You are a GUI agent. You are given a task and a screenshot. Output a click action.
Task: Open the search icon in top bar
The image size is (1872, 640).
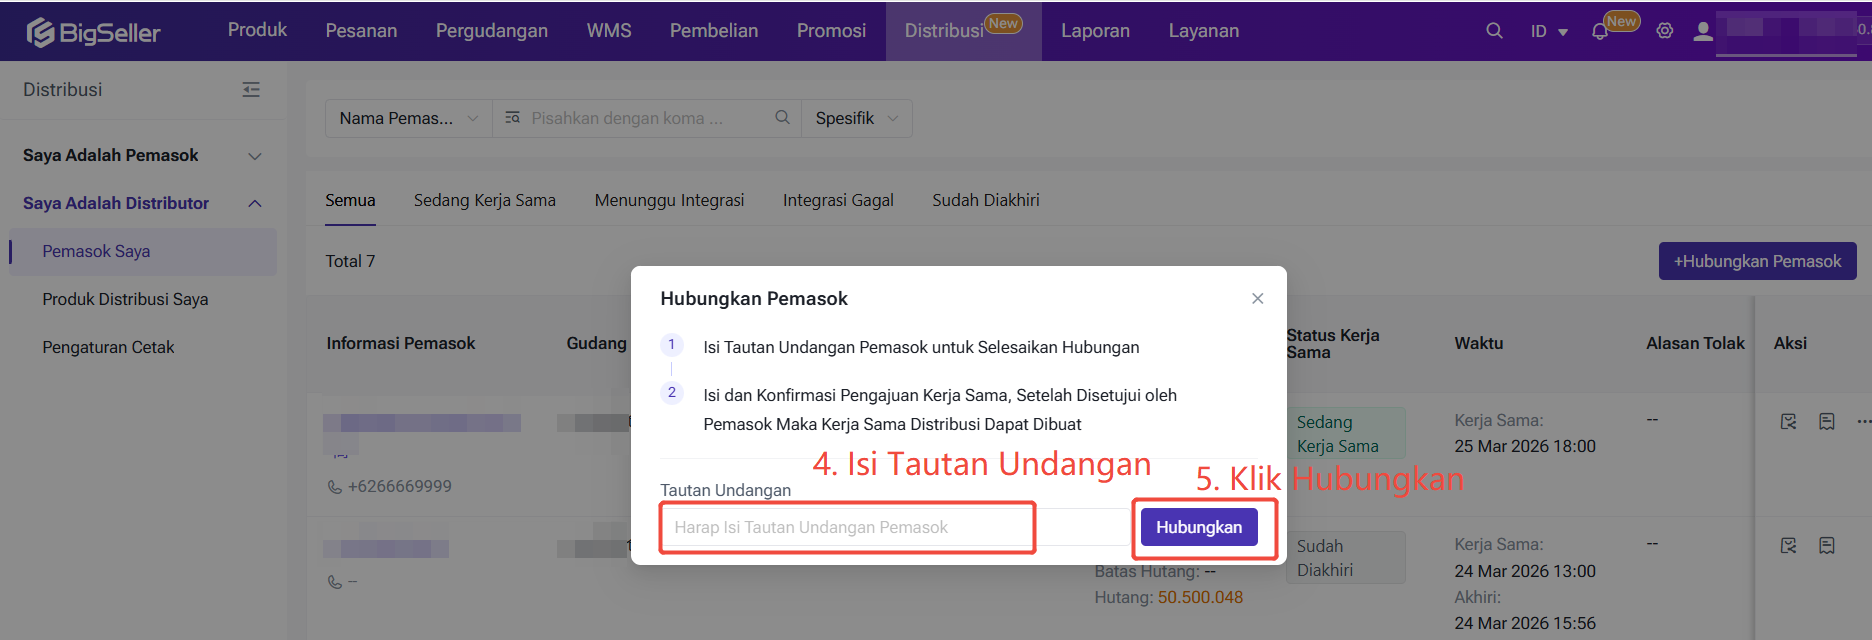coord(1494,31)
